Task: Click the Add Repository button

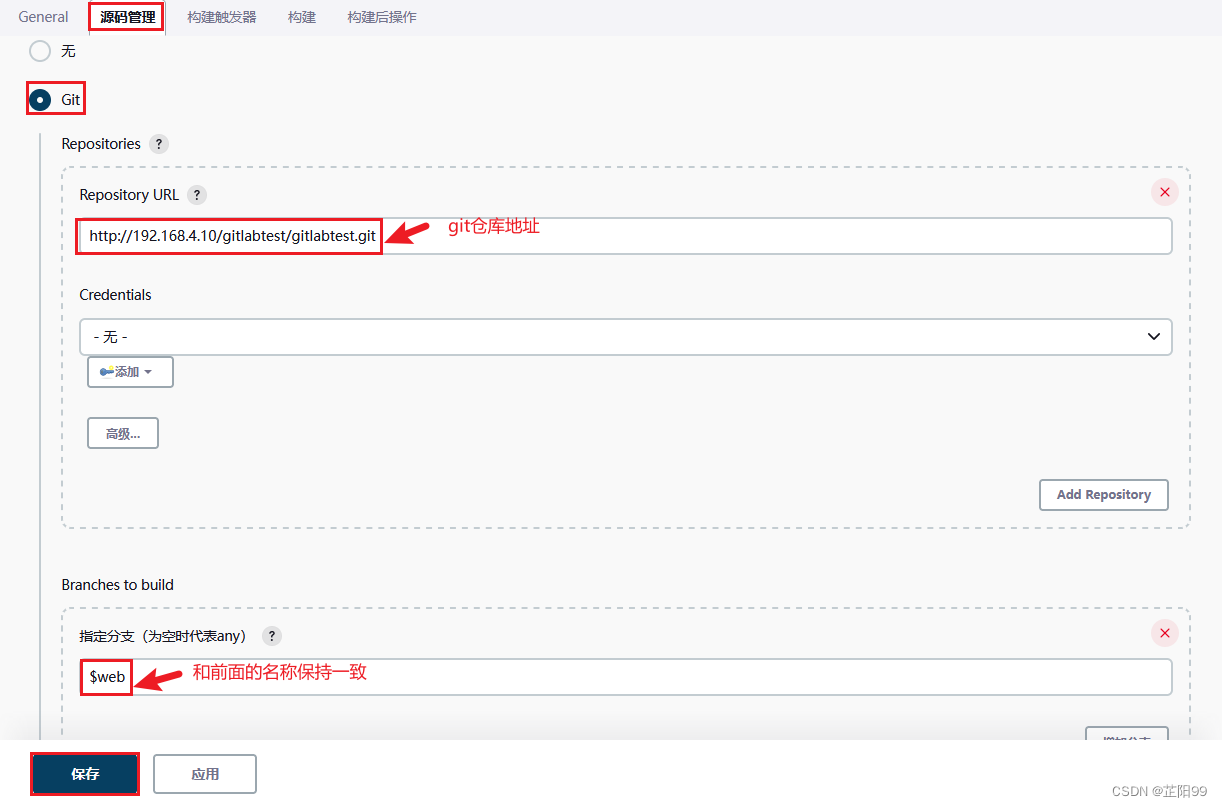Action: click(x=1104, y=494)
